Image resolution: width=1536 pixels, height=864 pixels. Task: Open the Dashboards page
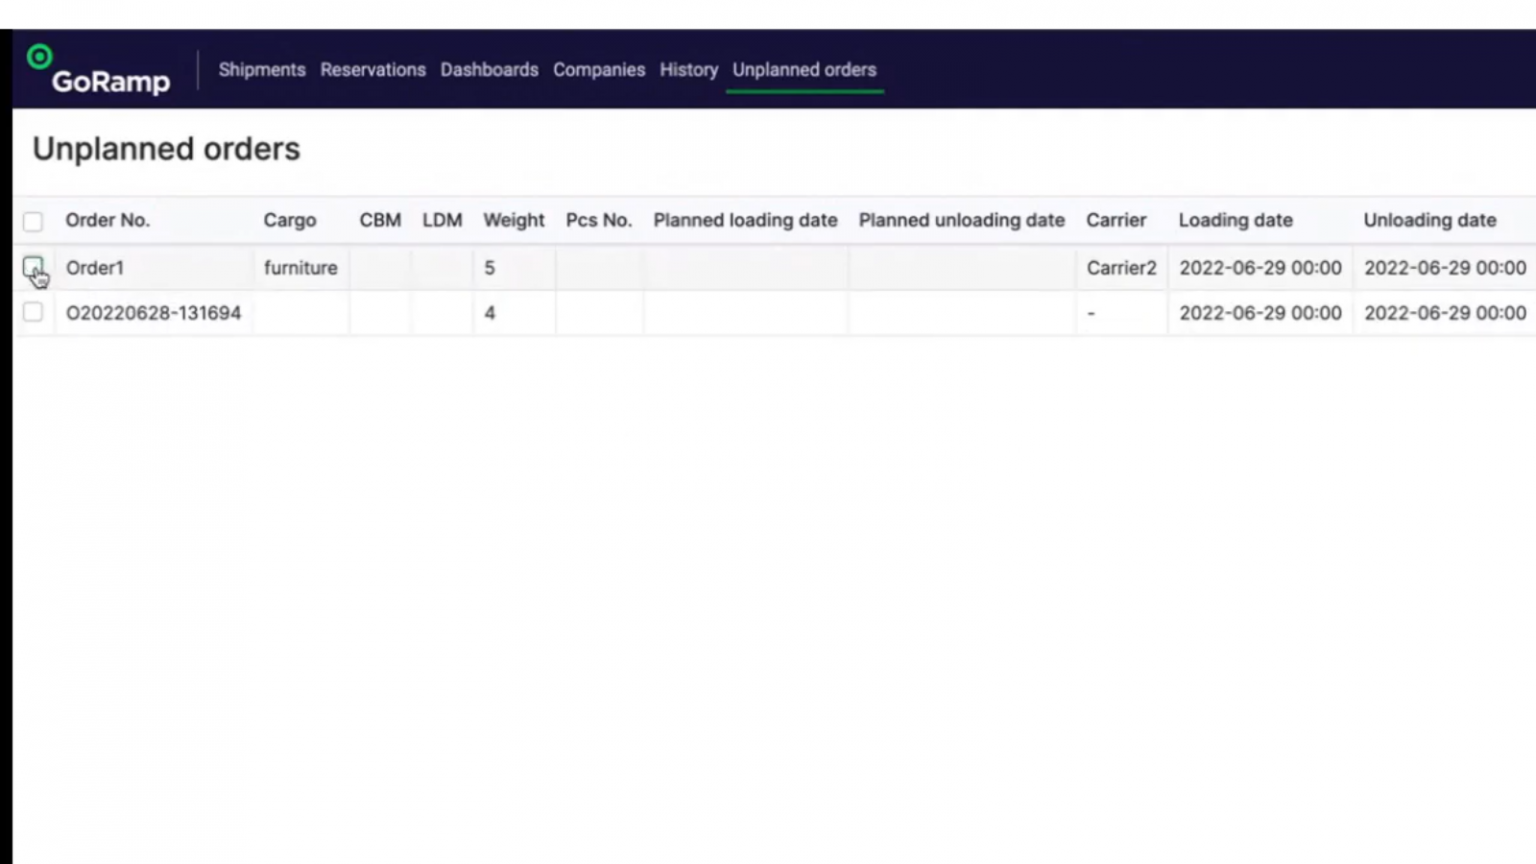tap(489, 70)
